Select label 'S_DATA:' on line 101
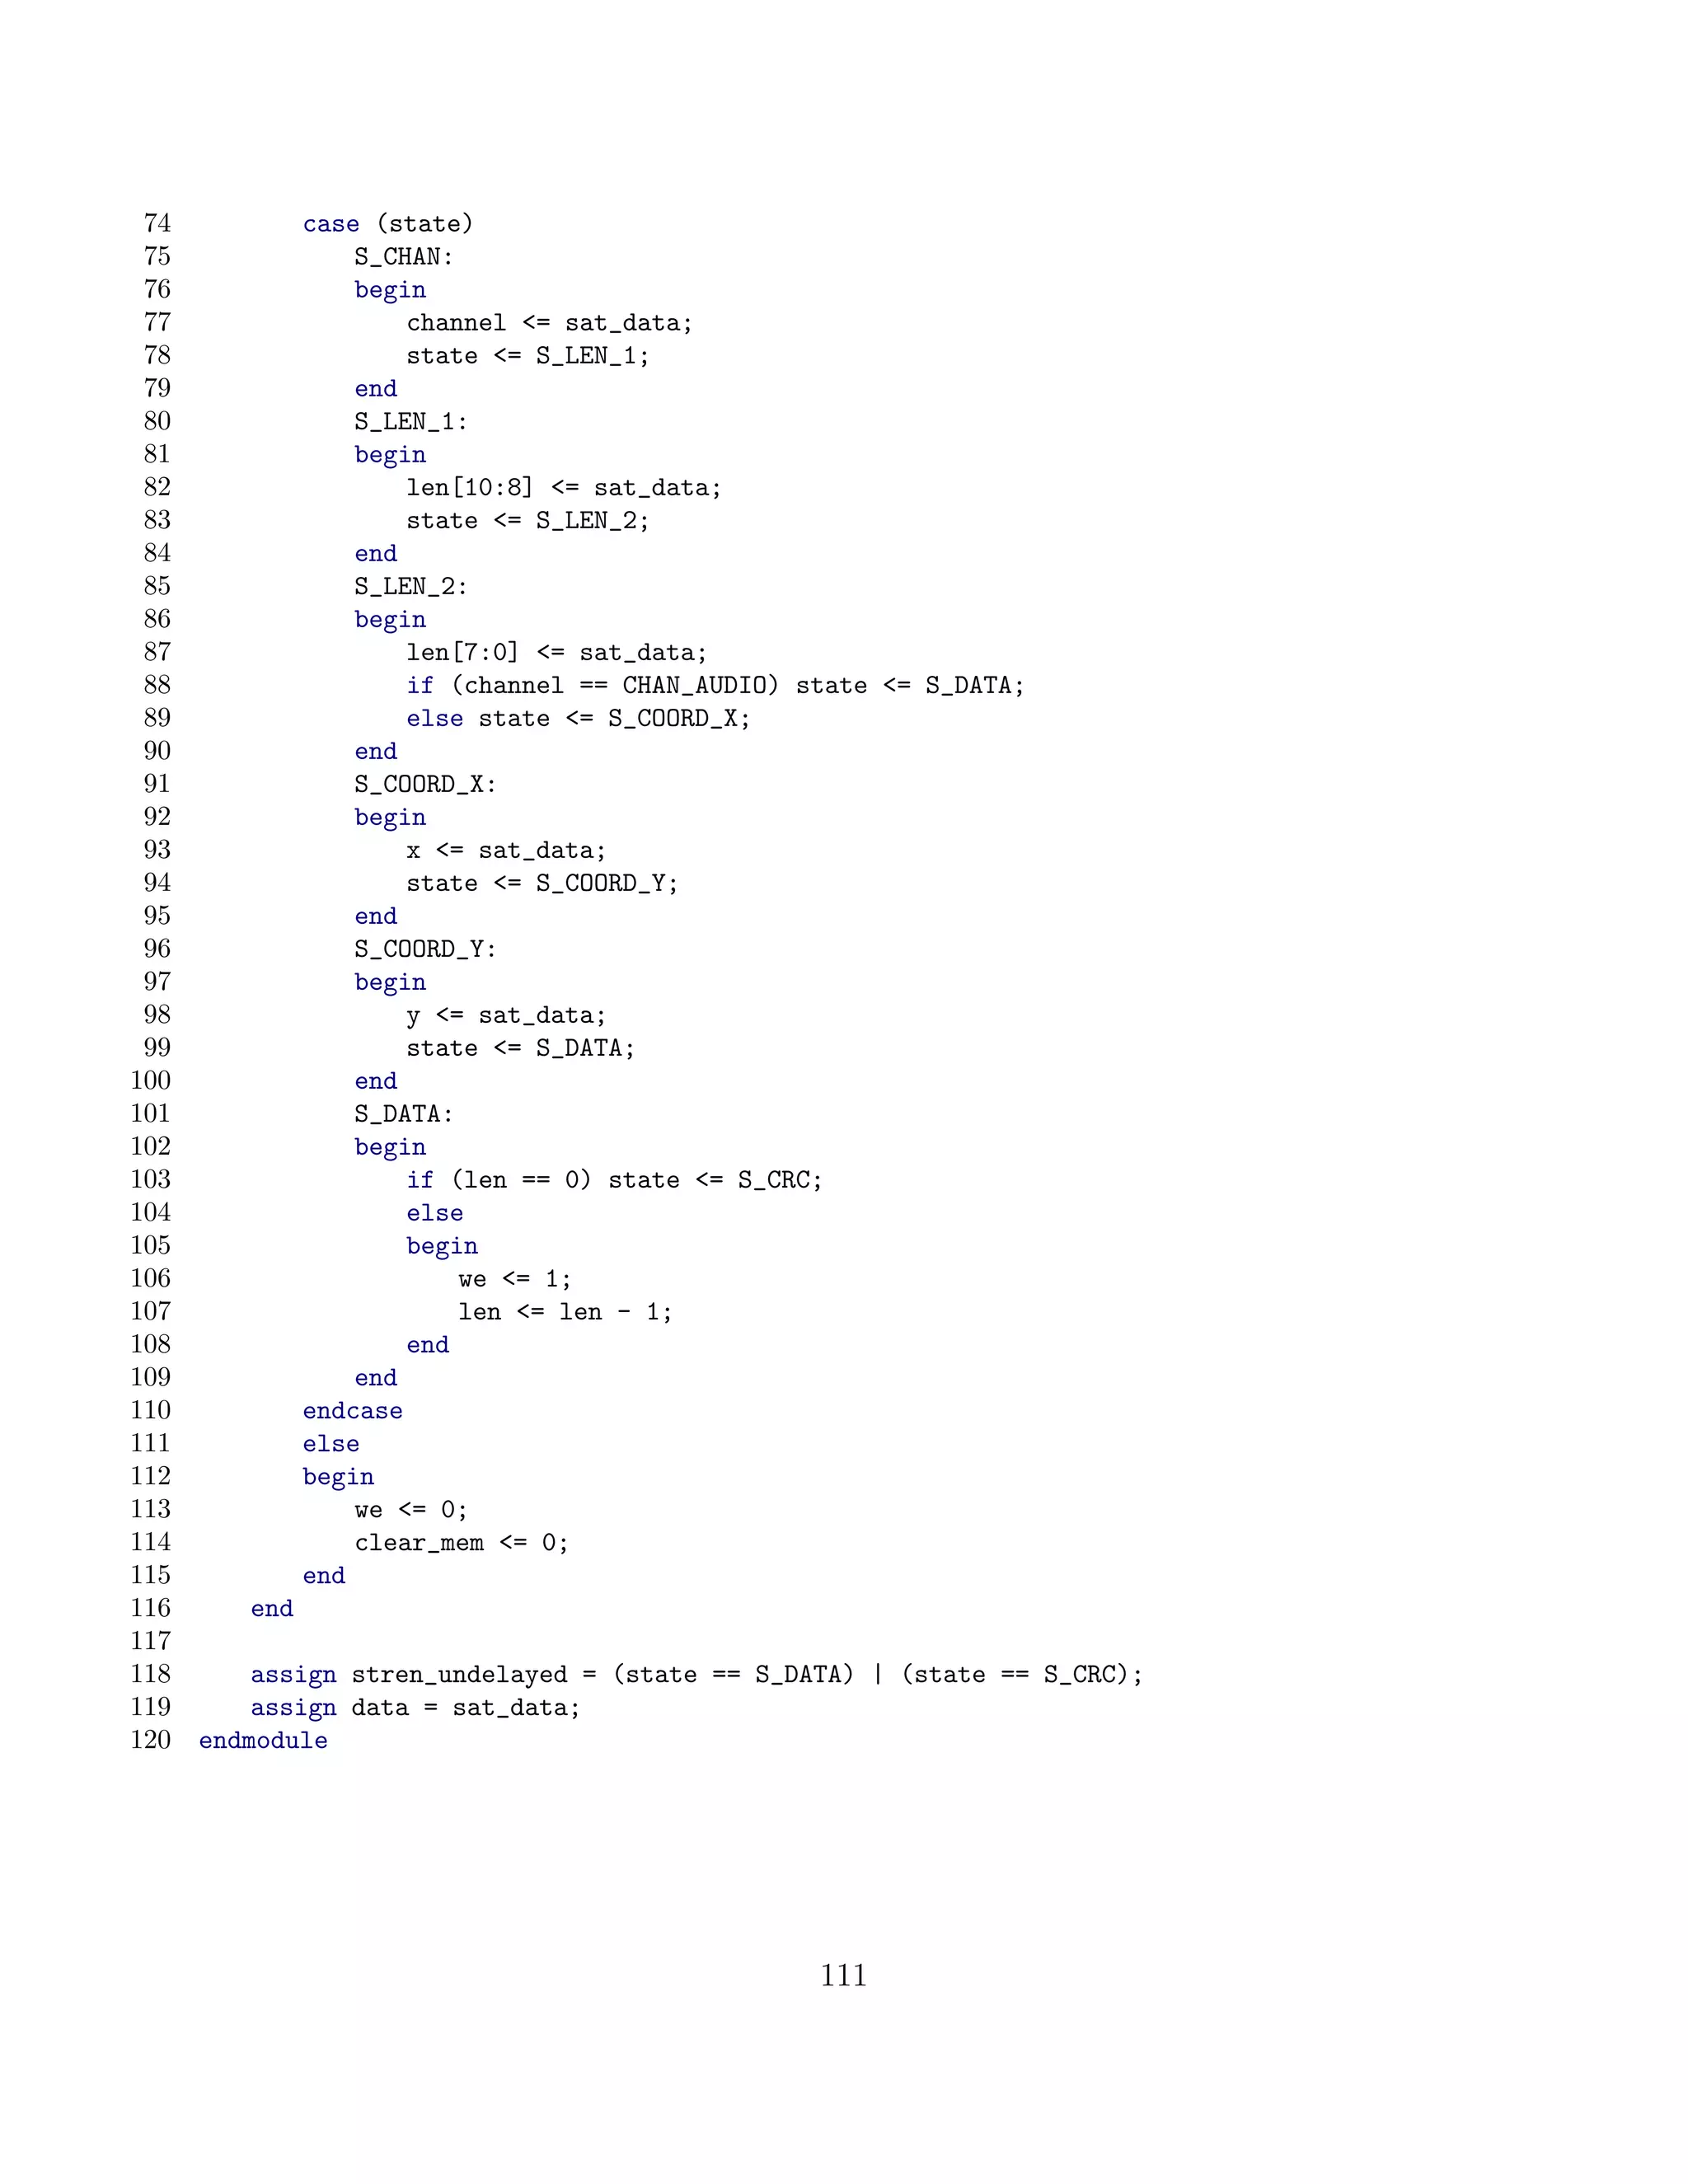This screenshot has height=2184, width=1688. [x=404, y=1115]
